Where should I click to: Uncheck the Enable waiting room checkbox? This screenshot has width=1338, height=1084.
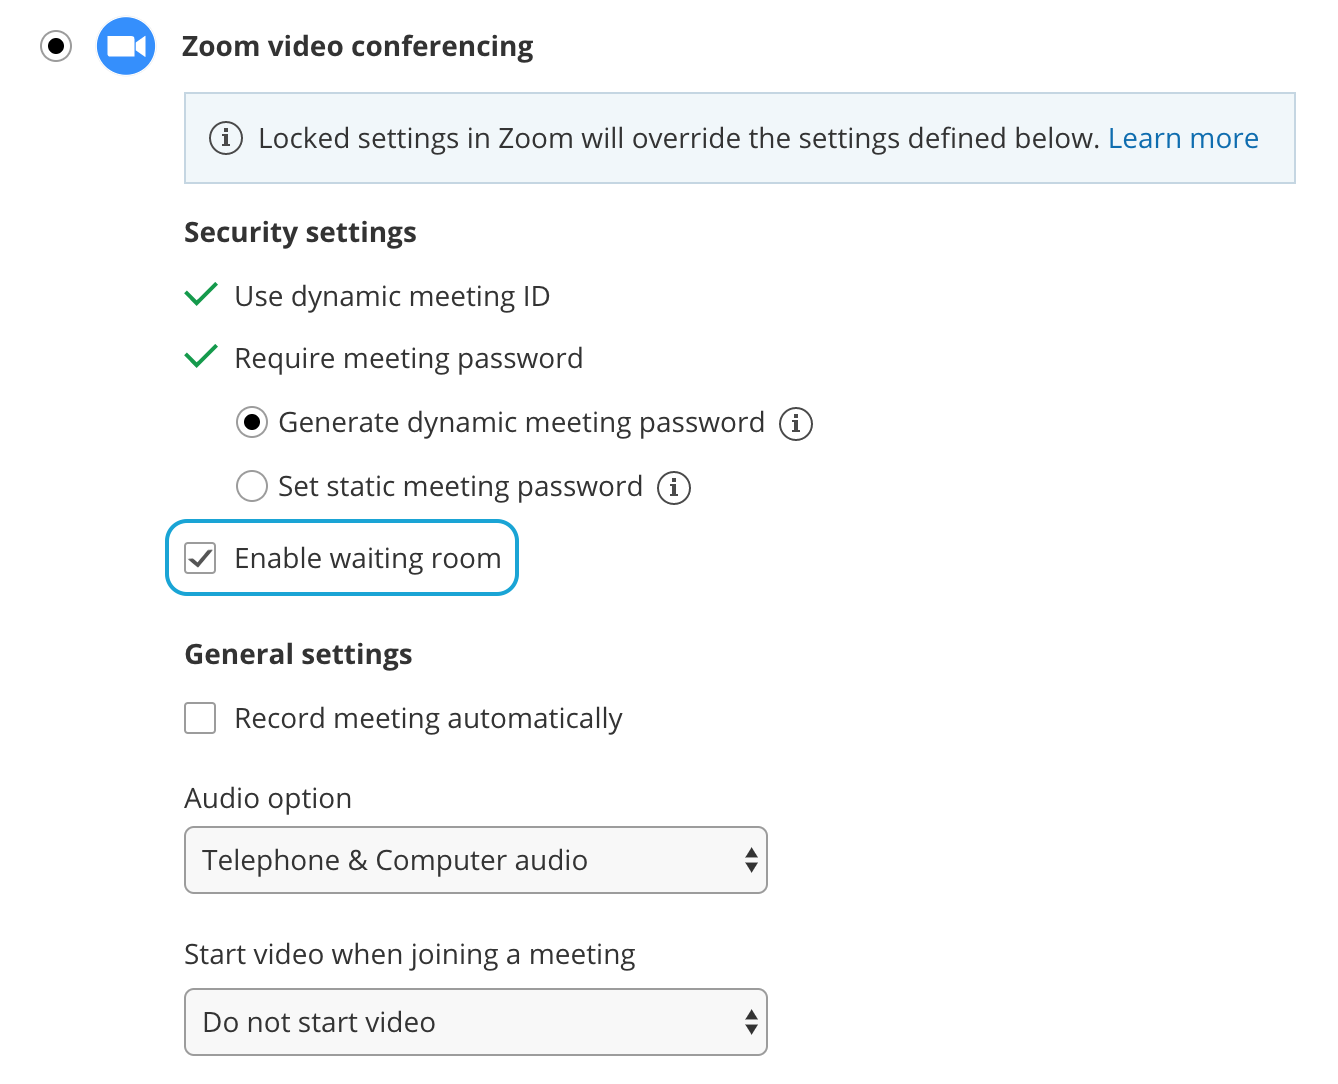pyautogui.click(x=201, y=558)
